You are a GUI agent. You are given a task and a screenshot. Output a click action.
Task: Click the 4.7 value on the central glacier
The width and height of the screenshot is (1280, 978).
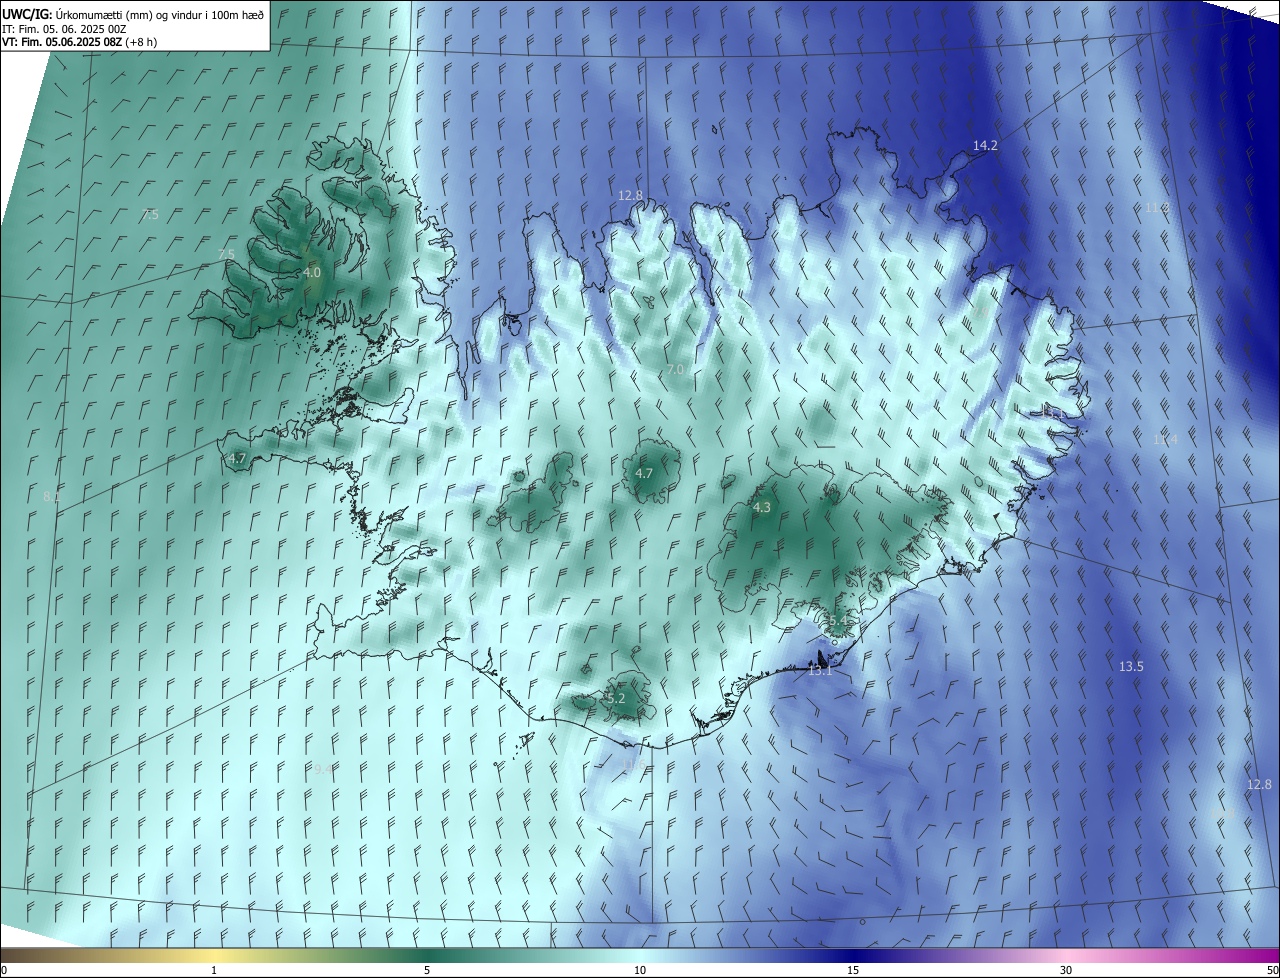coord(644,474)
